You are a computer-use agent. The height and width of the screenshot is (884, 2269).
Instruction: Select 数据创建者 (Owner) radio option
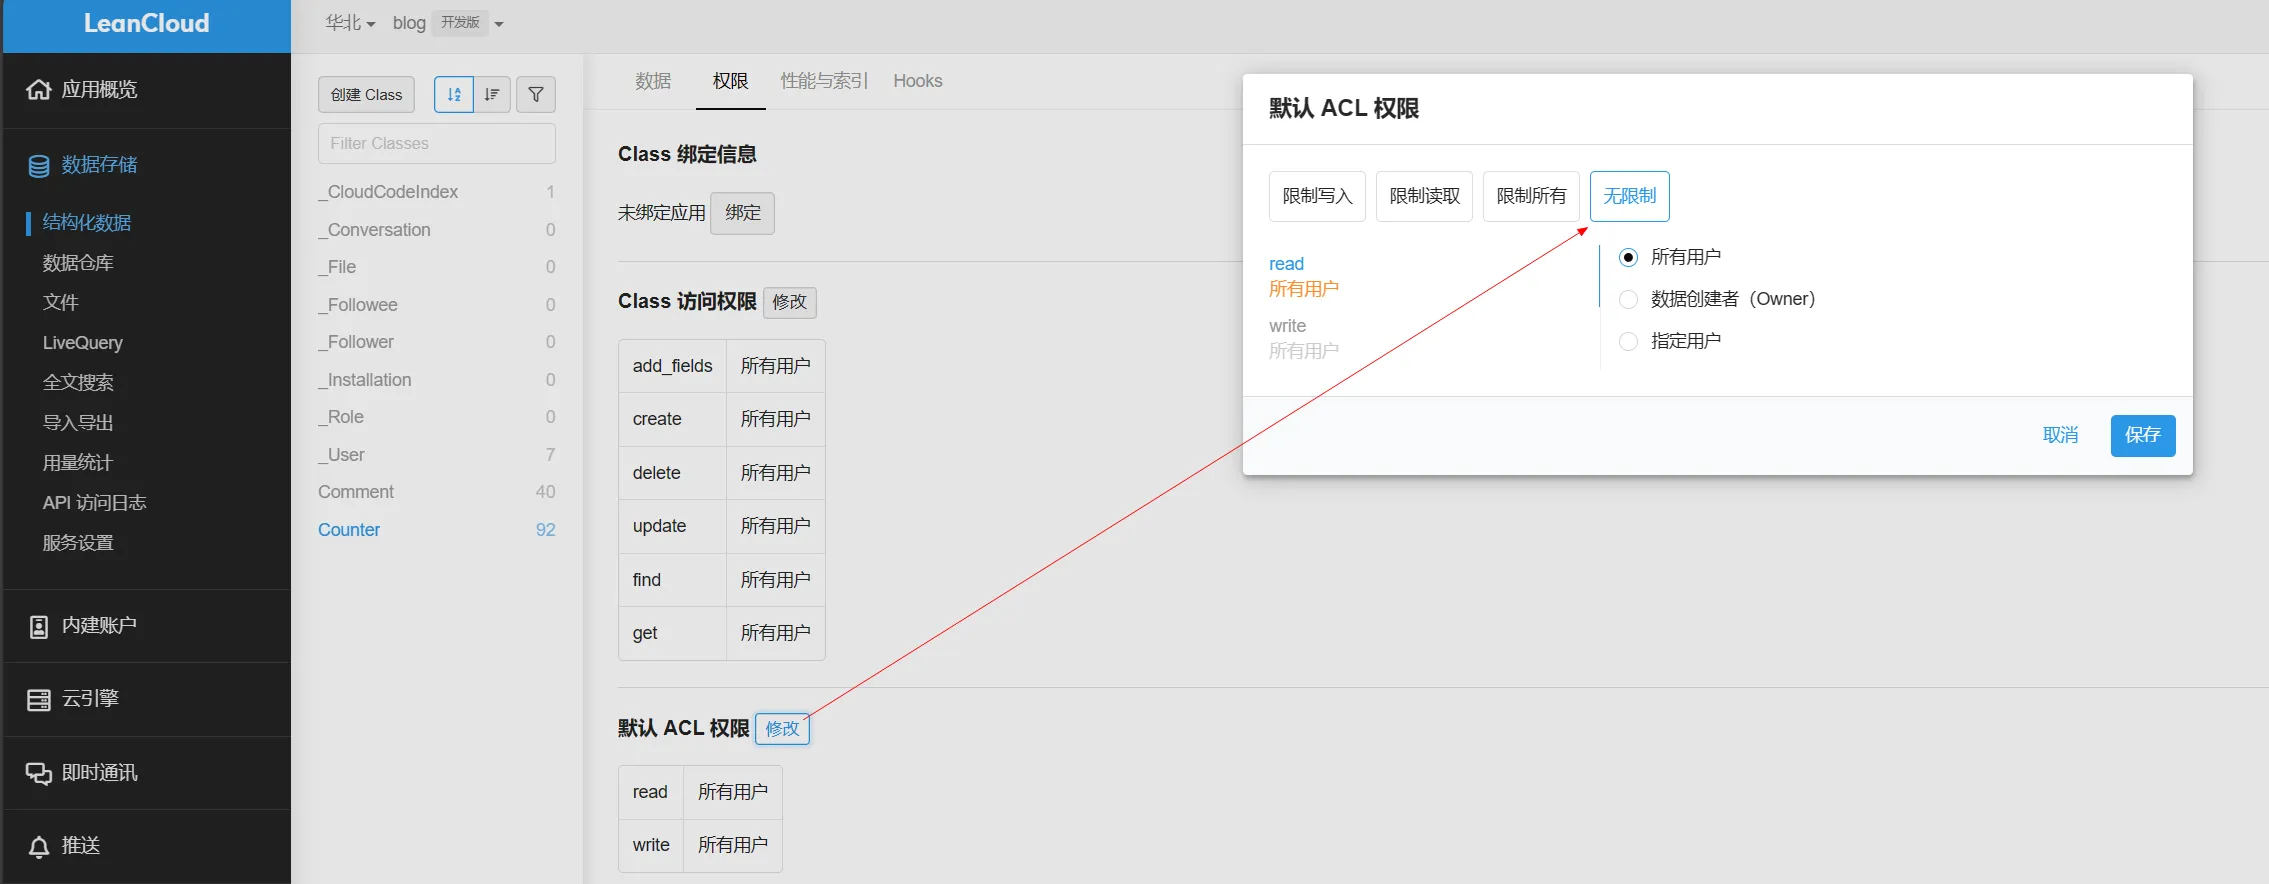(x=1628, y=299)
